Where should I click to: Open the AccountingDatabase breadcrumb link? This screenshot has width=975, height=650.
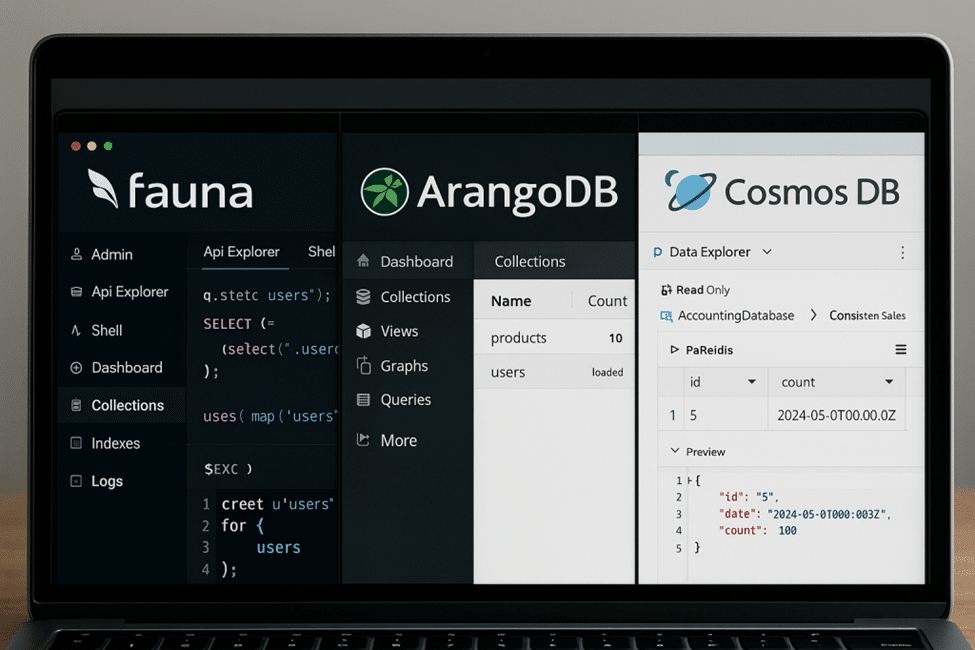pyautogui.click(x=735, y=316)
